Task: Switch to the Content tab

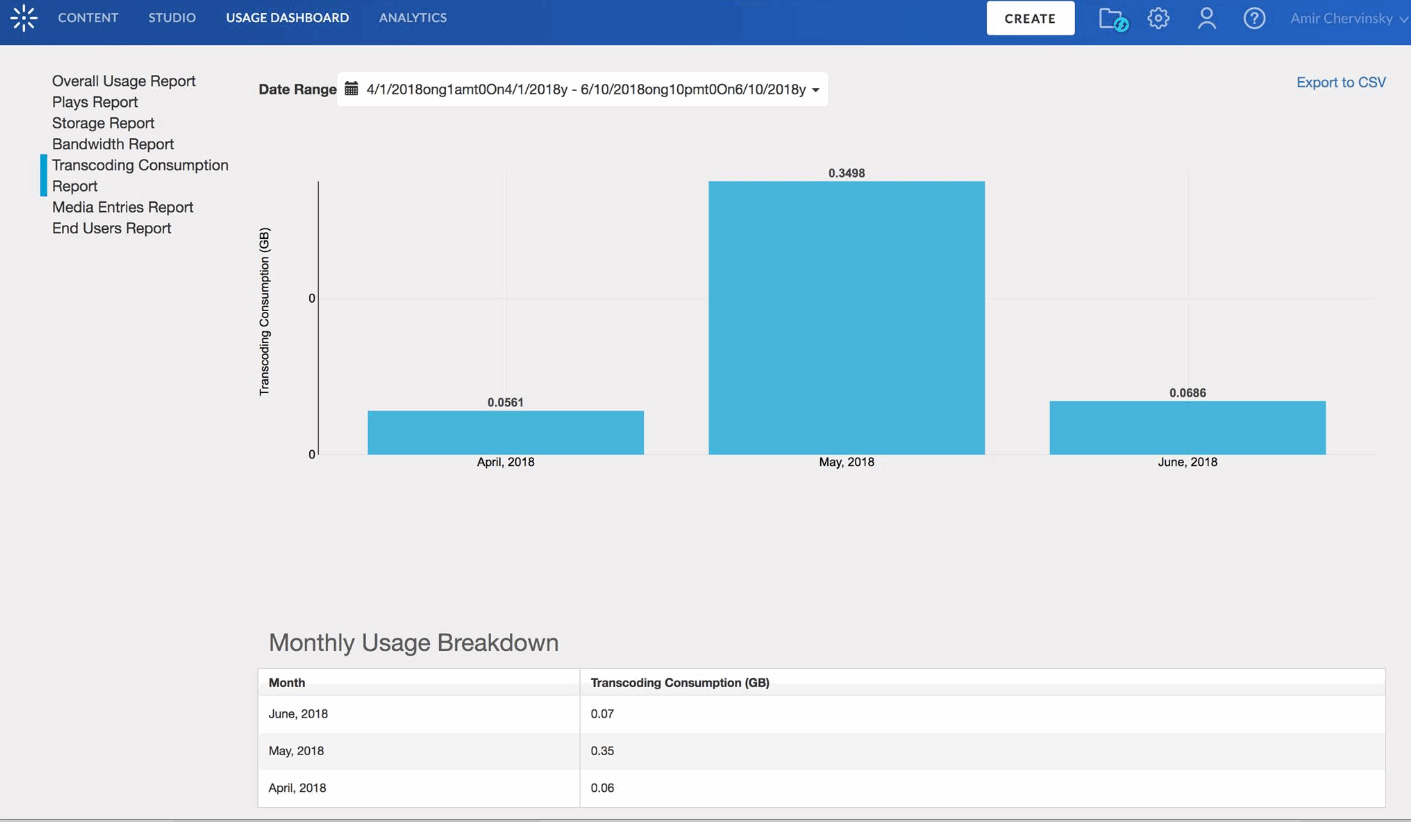Action: [x=88, y=18]
